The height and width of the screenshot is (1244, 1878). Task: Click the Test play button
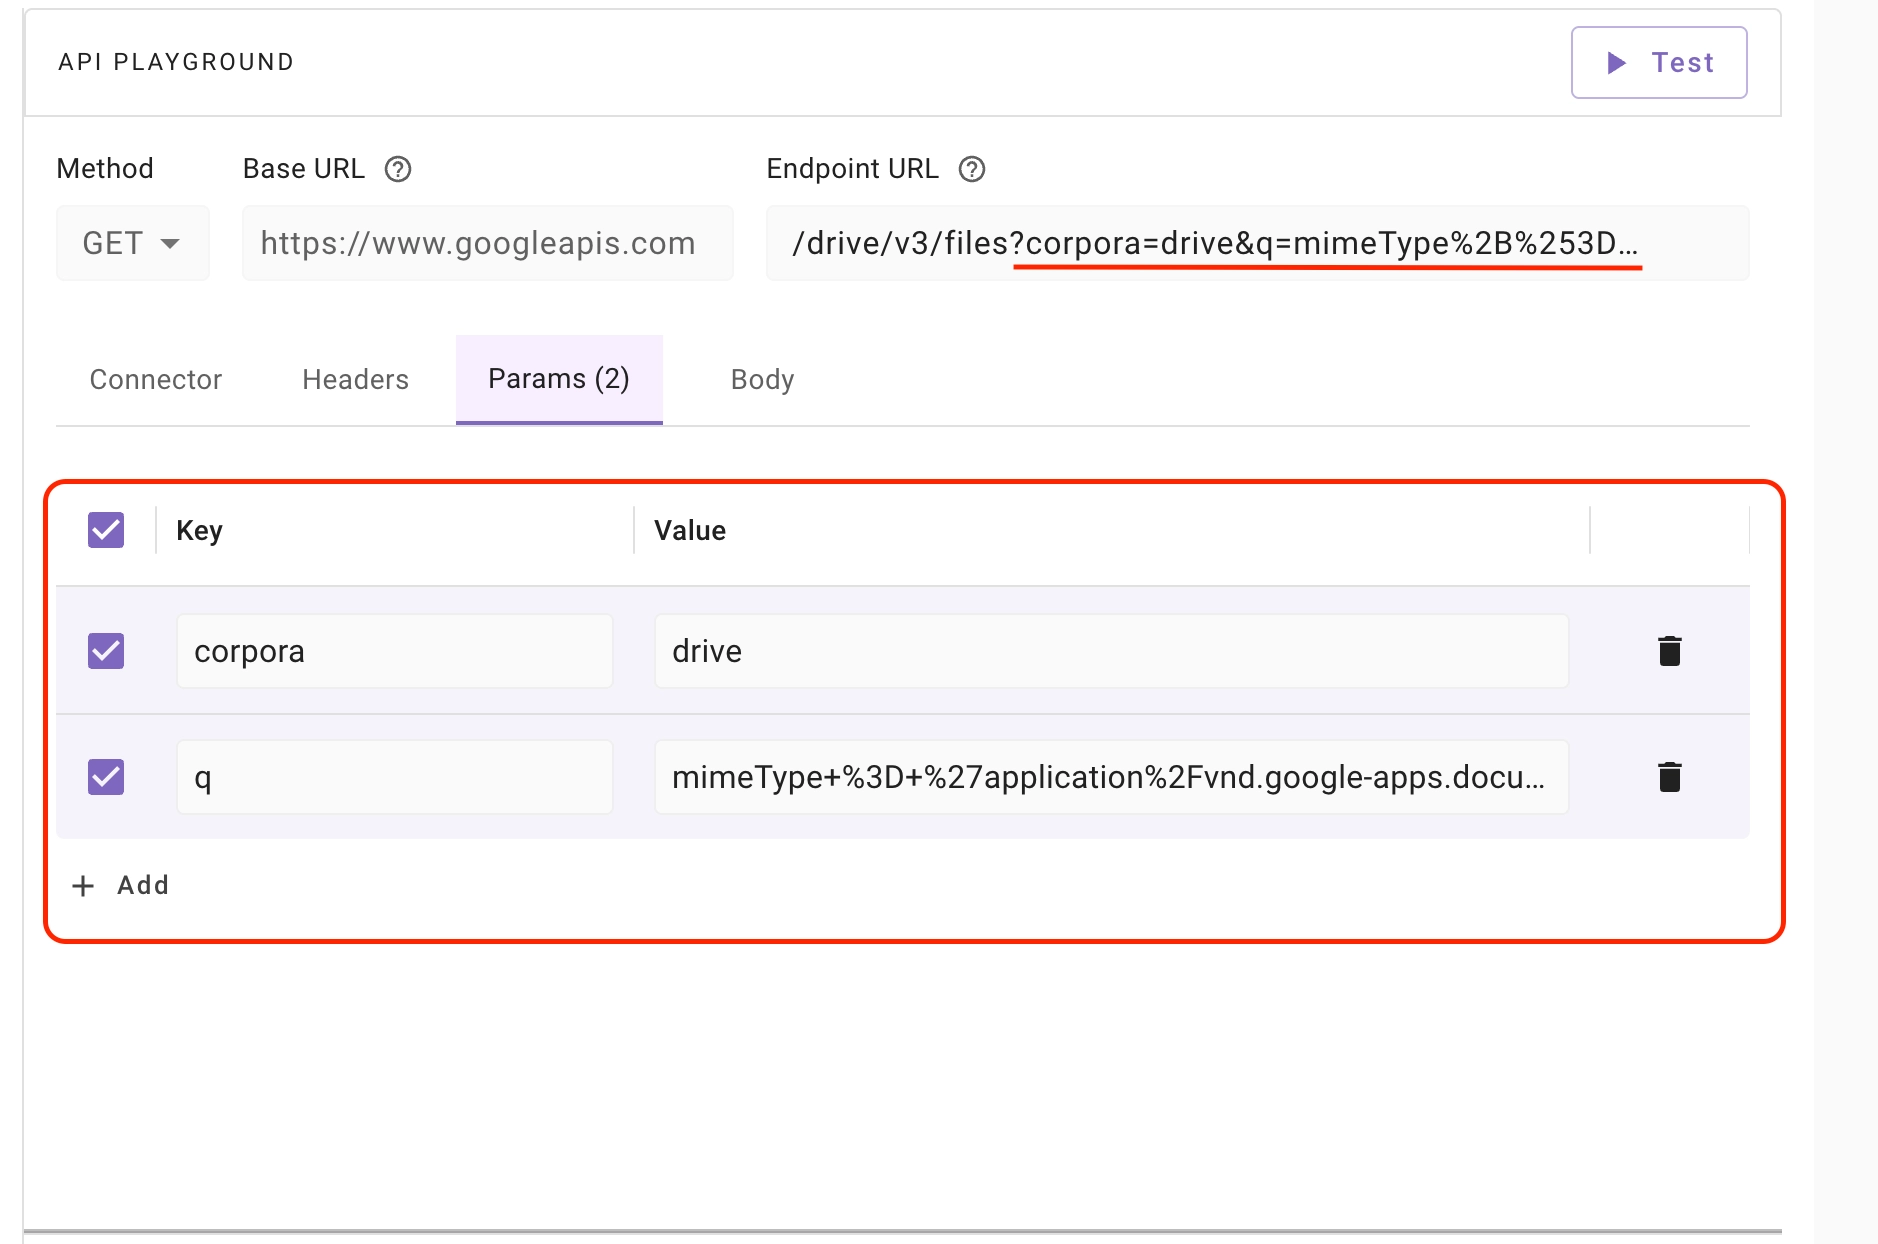point(1658,63)
